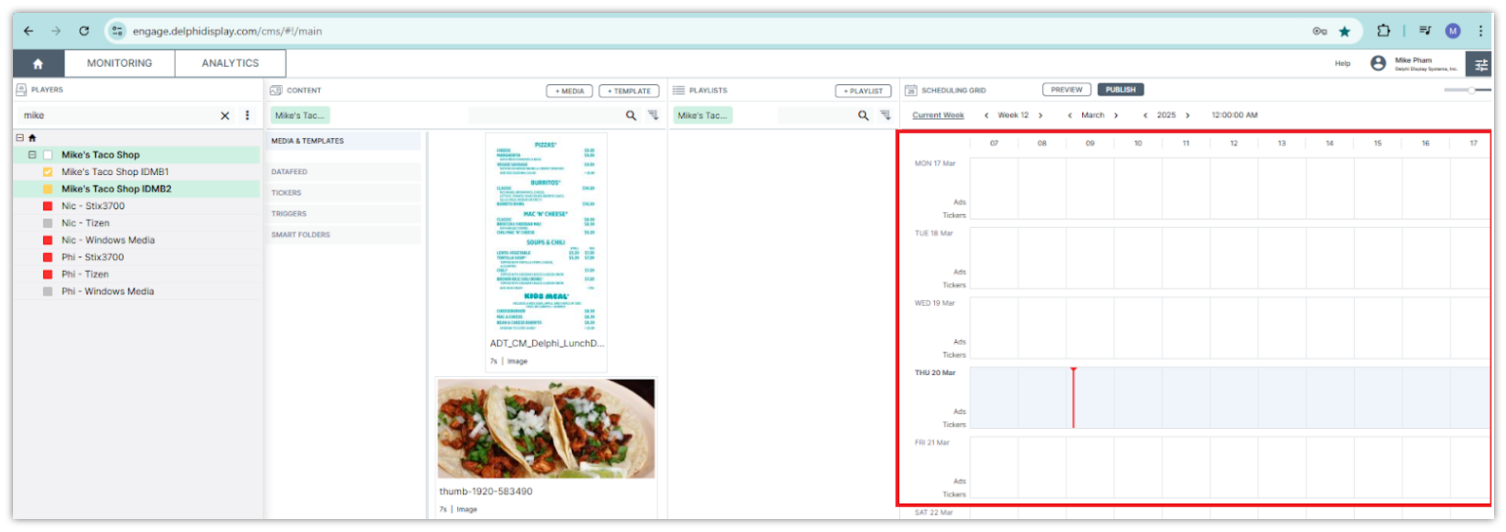Click the Current Week link

[x=938, y=116]
